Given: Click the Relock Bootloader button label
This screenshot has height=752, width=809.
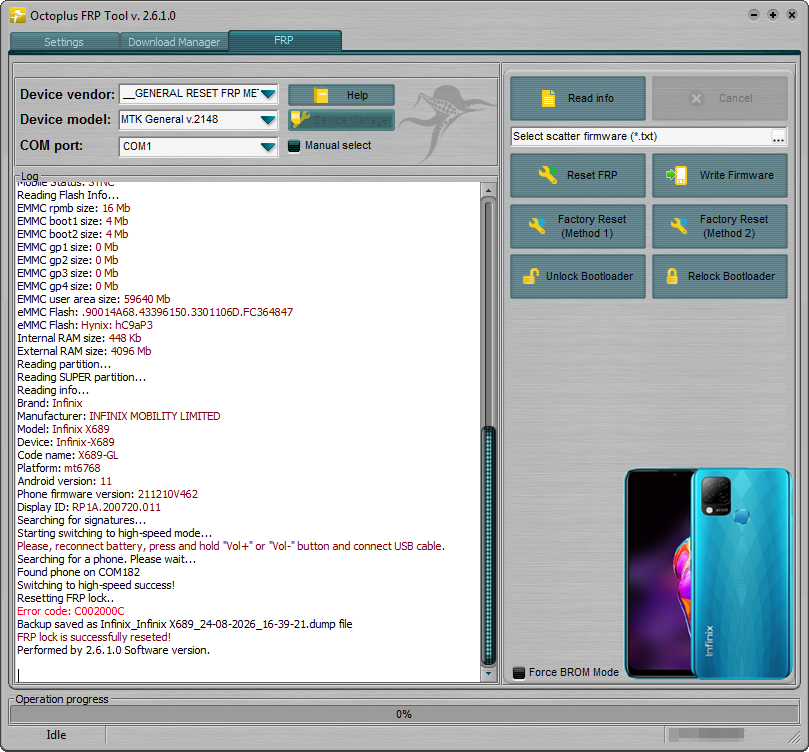Looking at the screenshot, I should [x=731, y=276].
